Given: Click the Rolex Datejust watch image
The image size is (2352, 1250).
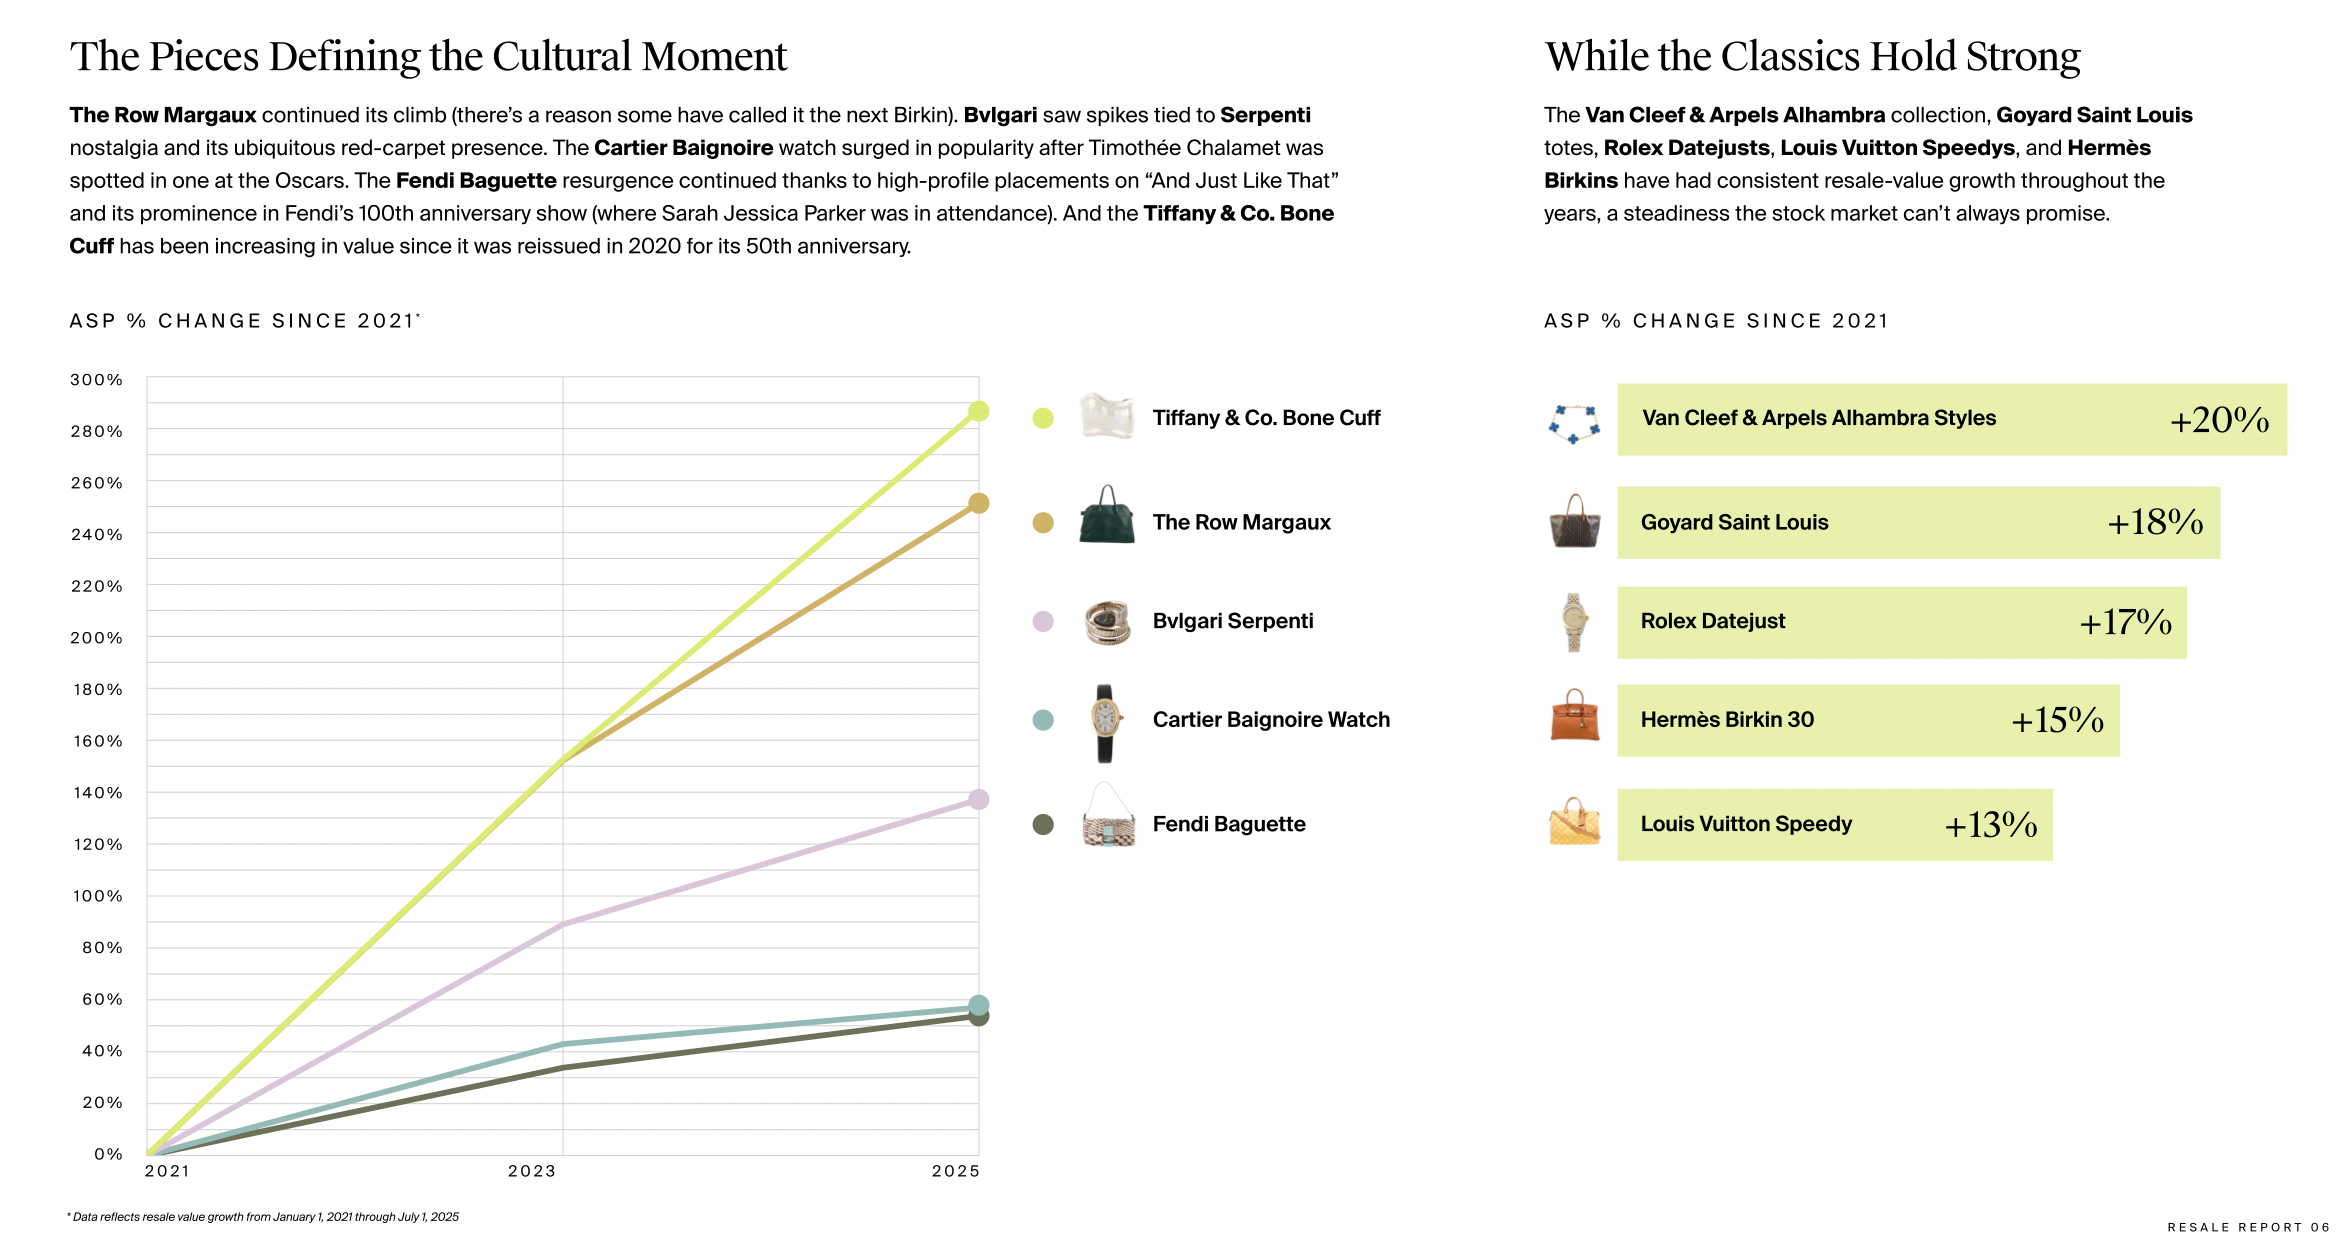Looking at the screenshot, I should pyautogui.click(x=1574, y=621).
